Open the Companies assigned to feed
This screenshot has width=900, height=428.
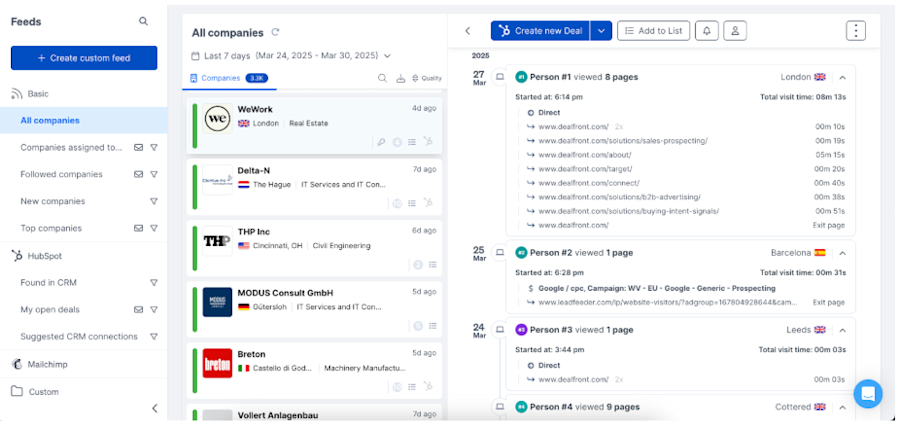(71, 147)
